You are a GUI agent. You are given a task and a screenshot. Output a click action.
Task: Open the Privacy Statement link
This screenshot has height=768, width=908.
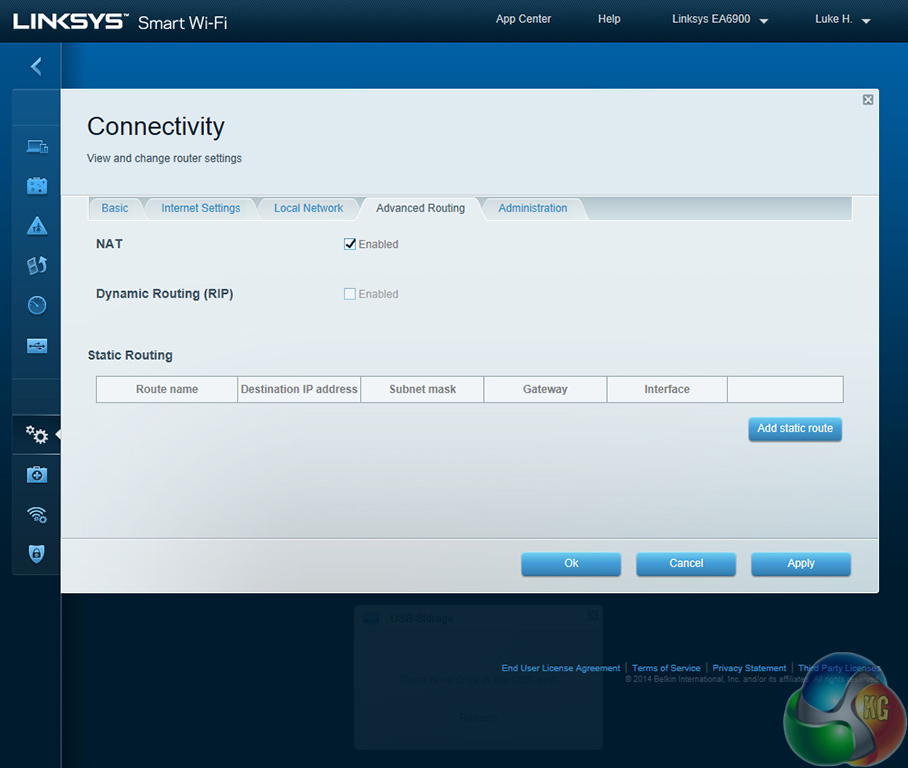pyautogui.click(x=749, y=668)
